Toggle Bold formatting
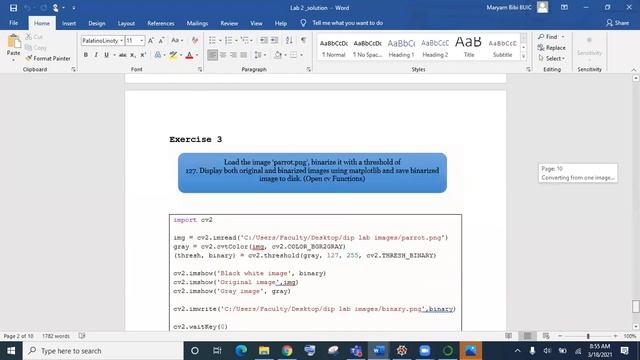 coord(86,55)
